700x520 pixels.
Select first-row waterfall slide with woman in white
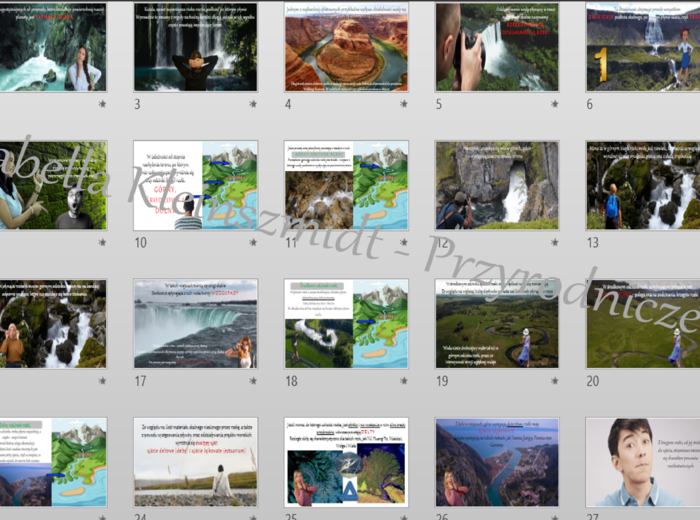[x=53, y=47]
